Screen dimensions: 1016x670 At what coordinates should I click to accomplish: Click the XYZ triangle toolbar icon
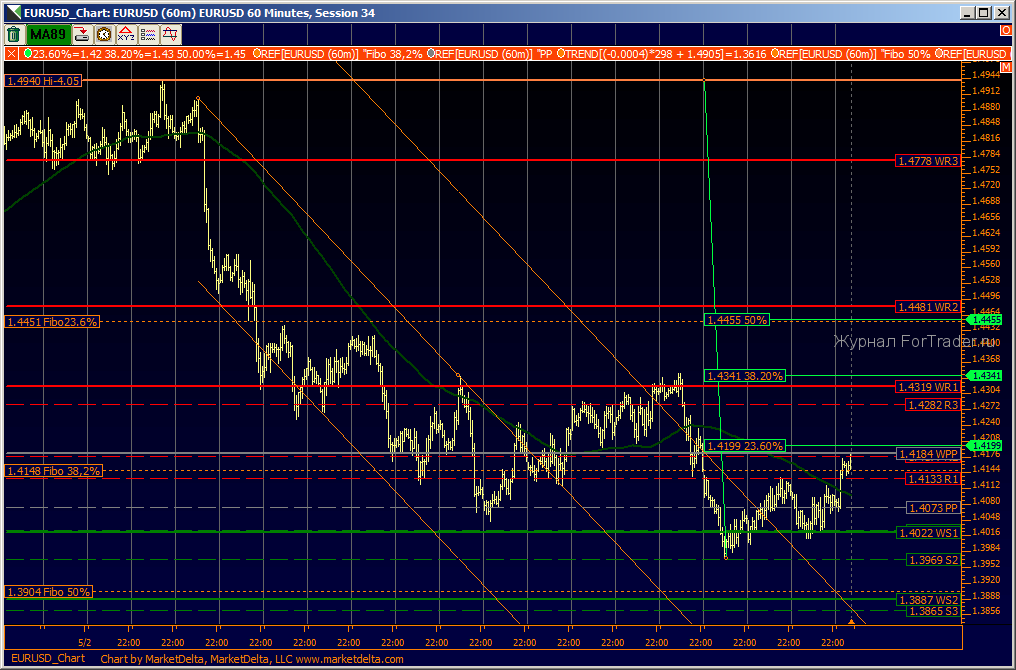(126, 34)
